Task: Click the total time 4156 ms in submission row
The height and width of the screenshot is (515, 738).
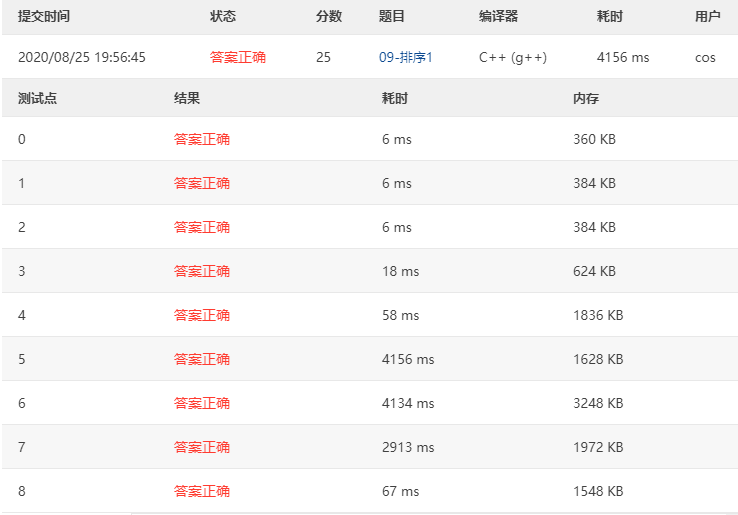Action: tap(623, 57)
